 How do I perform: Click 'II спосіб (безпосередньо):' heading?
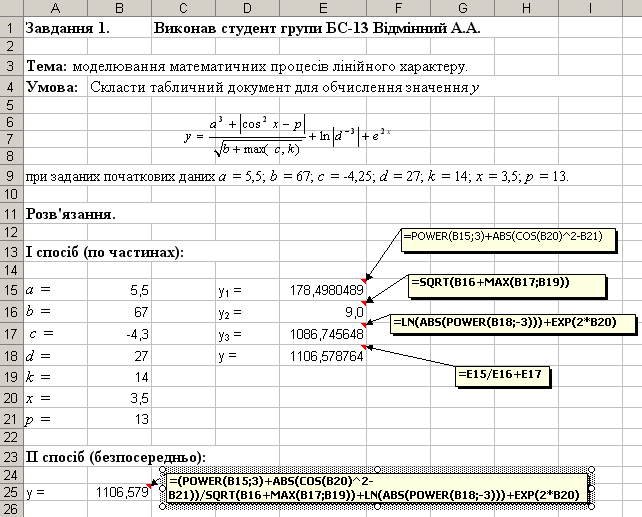(116, 457)
